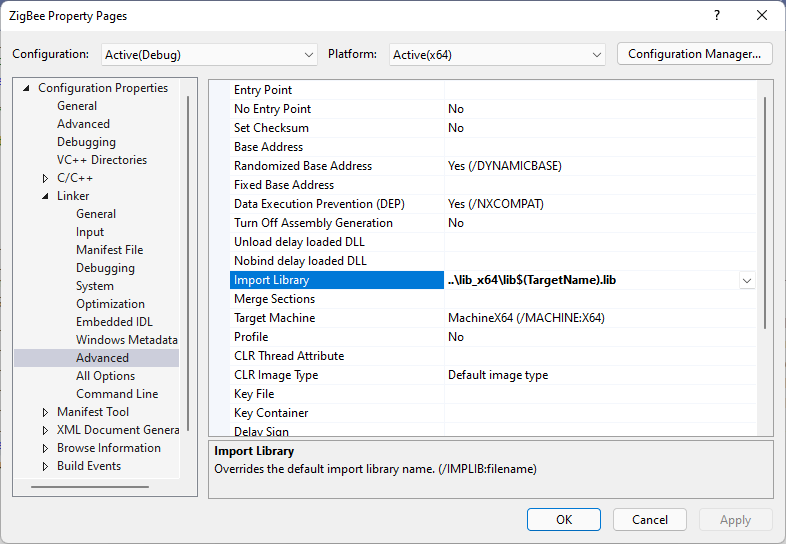This screenshot has width=786, height=544.
Task: Open the help question mark button
Action: [717, 16]
